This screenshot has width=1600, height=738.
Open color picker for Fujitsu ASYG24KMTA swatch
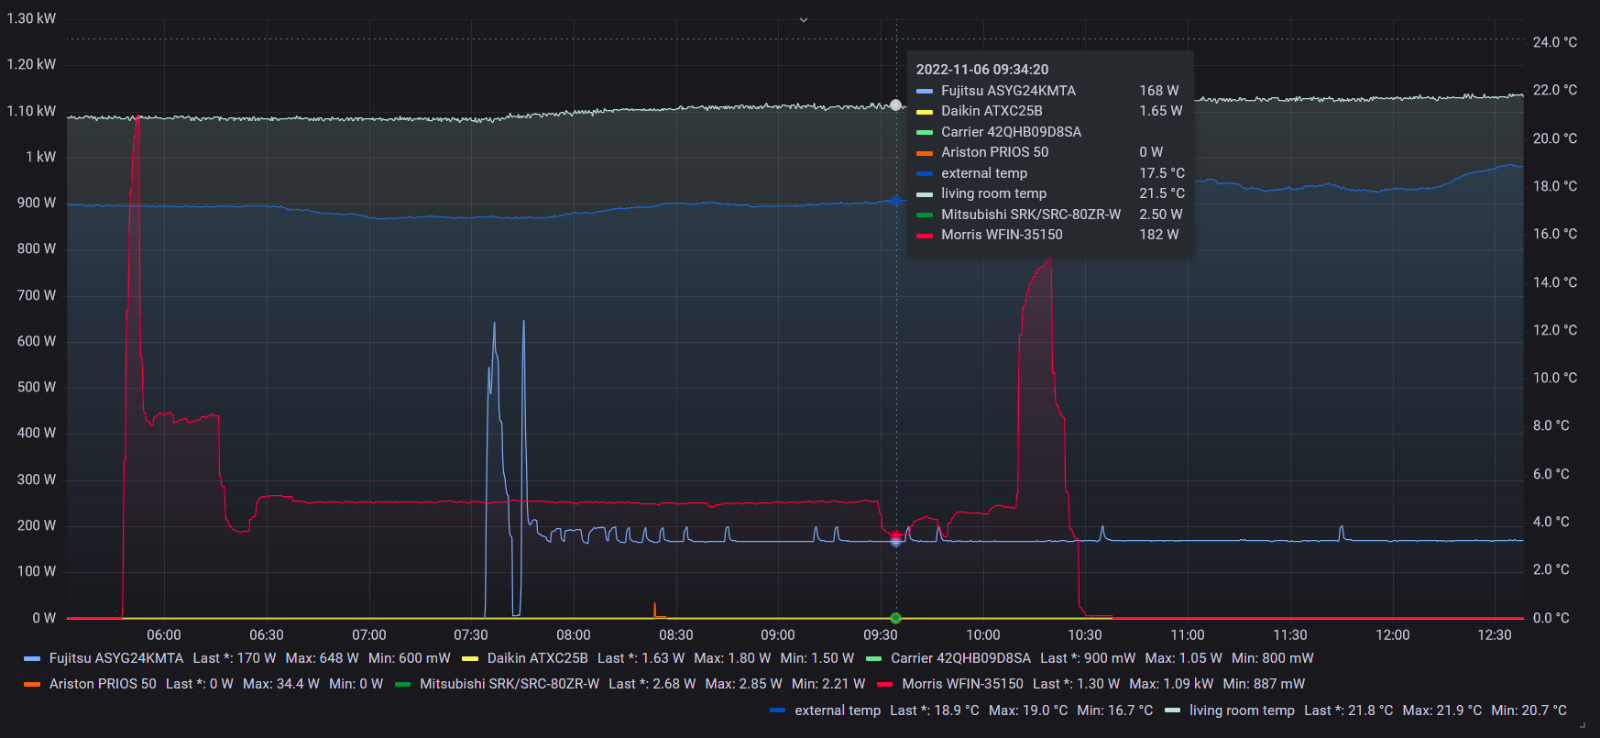tap(32, 658)
